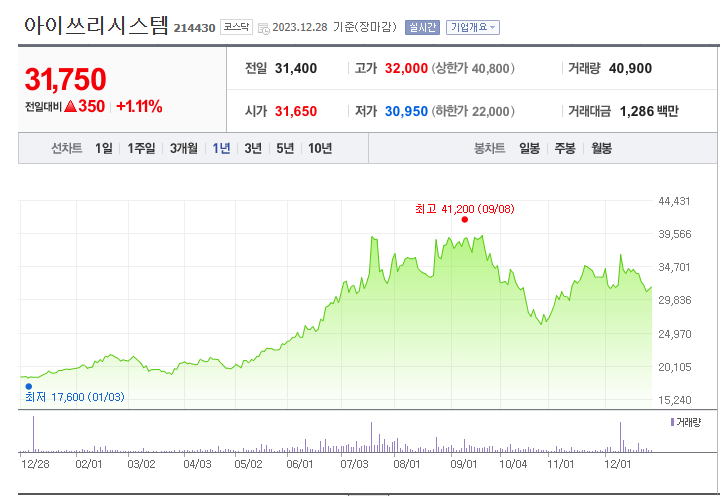
Task: Click the 시가 value 31,650
Action: 296,111
